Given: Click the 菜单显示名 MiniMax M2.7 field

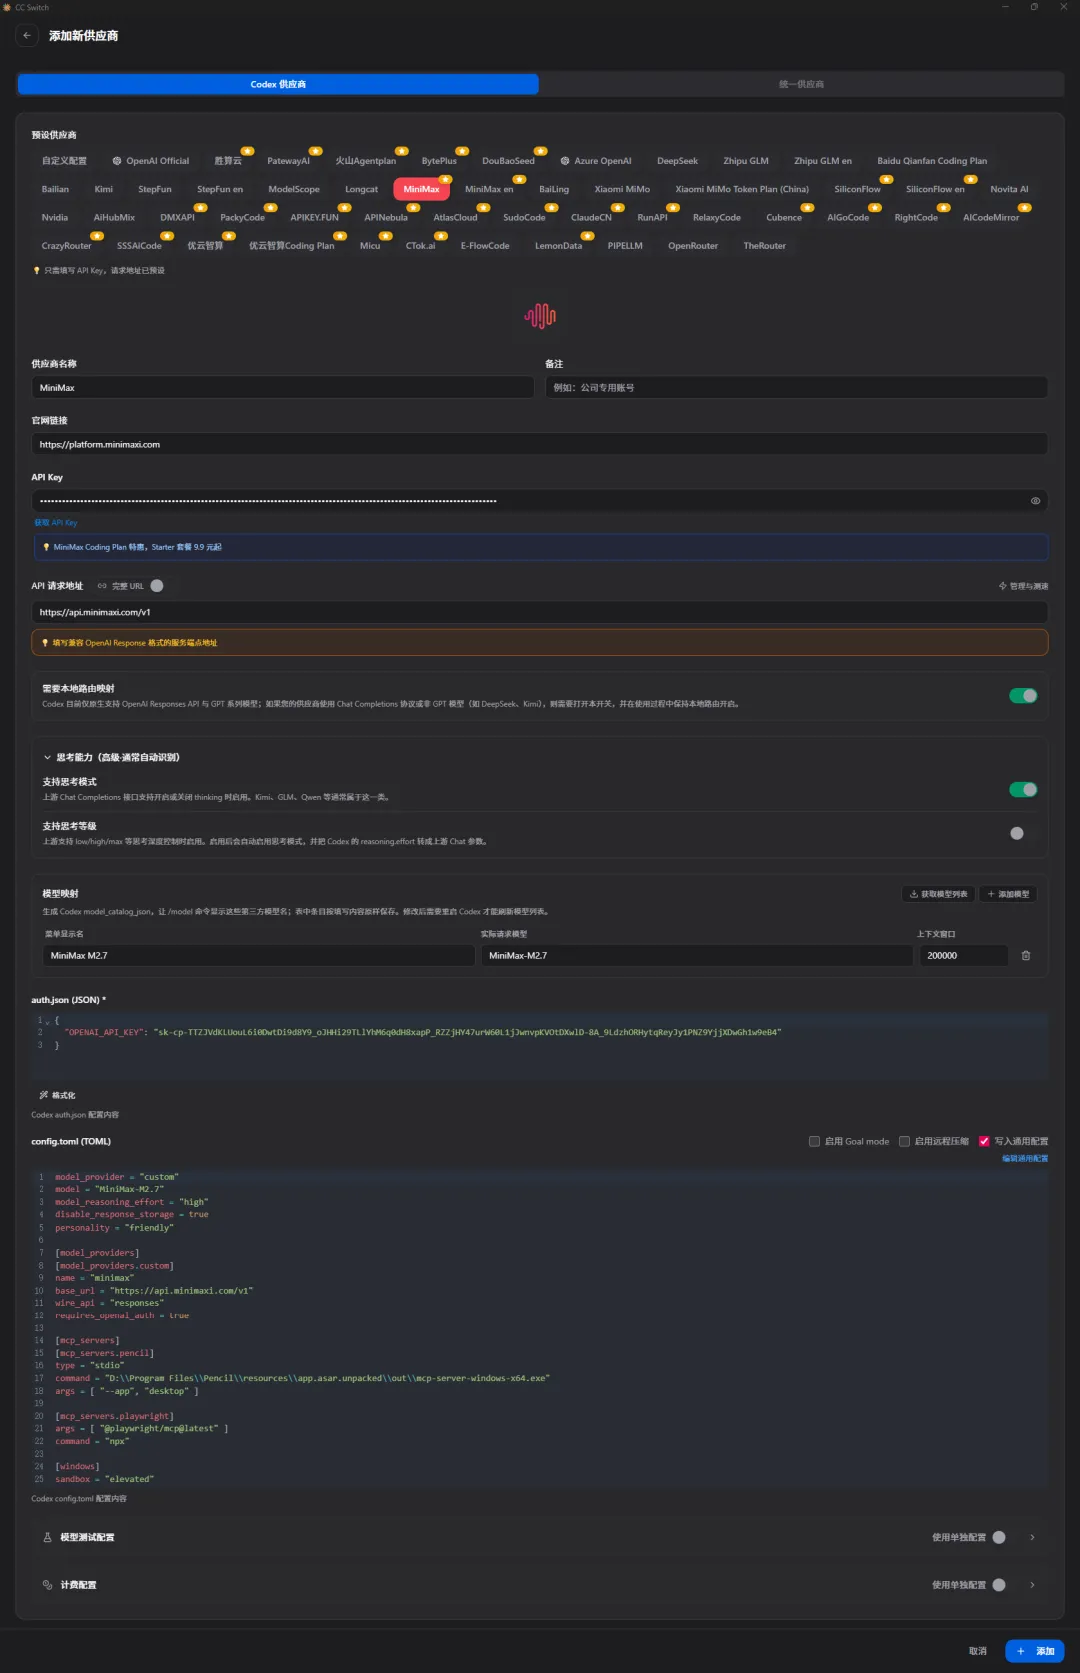Looking at the screenshot, I should tap(258, 956).
